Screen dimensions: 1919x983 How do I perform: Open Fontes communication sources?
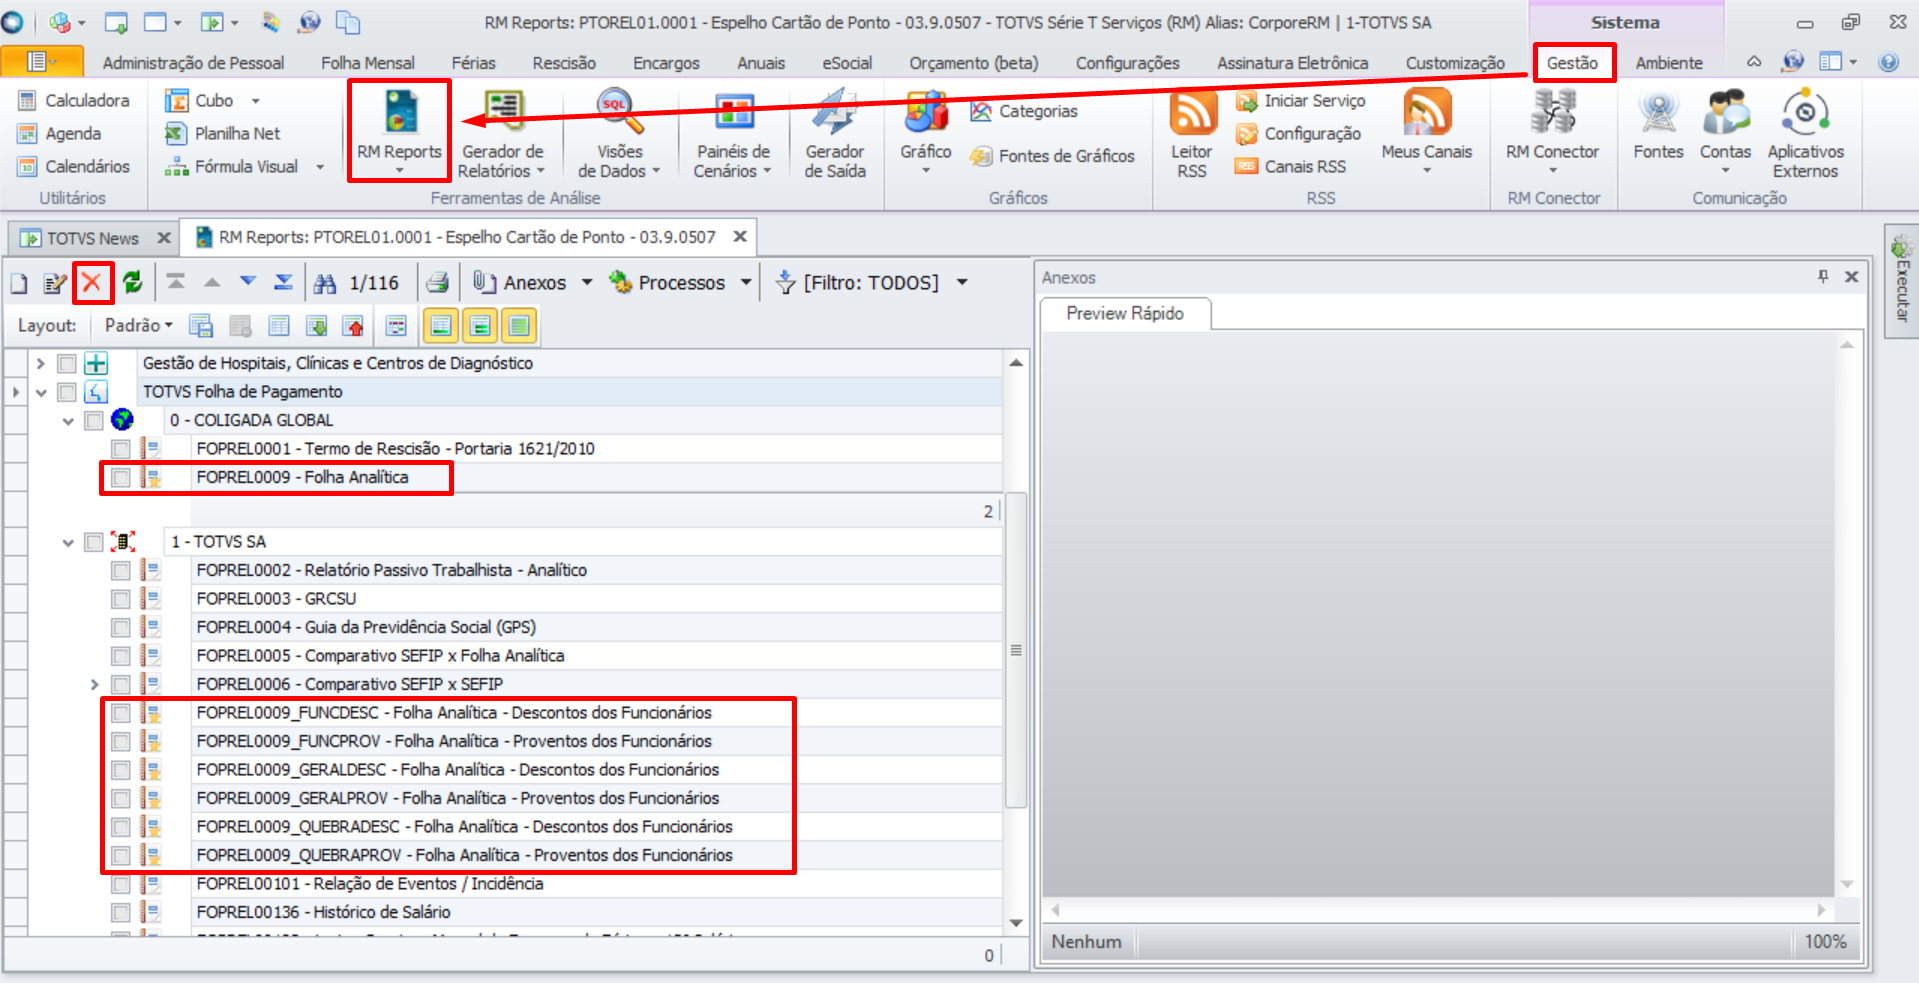point(1658,125)
